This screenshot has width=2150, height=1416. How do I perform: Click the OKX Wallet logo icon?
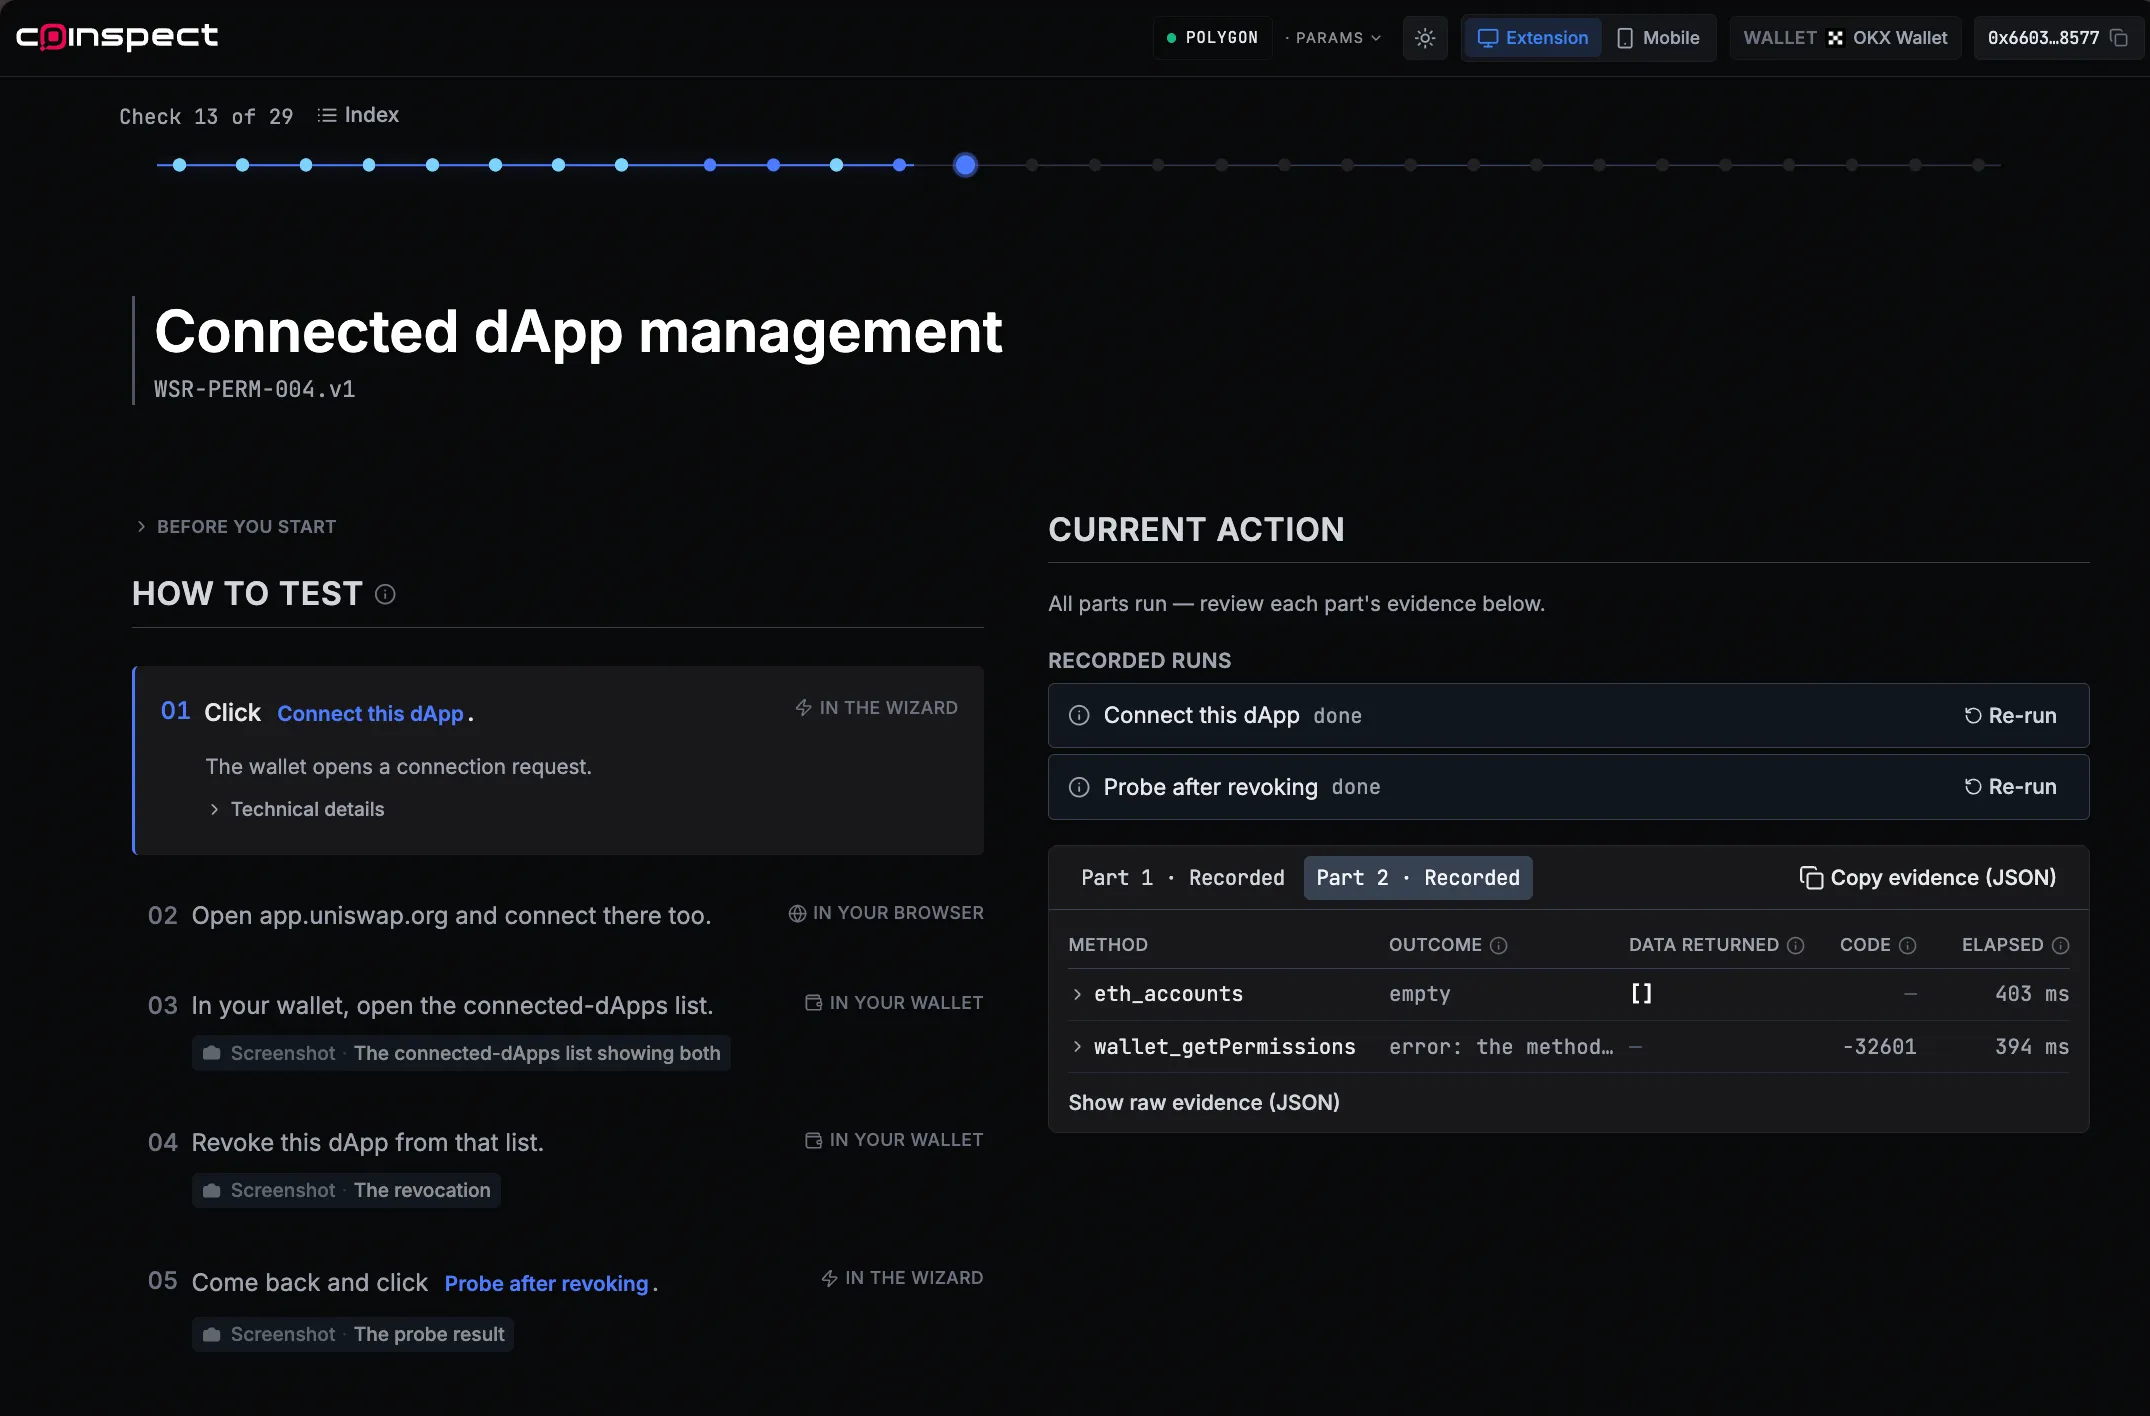(x=1835, y=38)
